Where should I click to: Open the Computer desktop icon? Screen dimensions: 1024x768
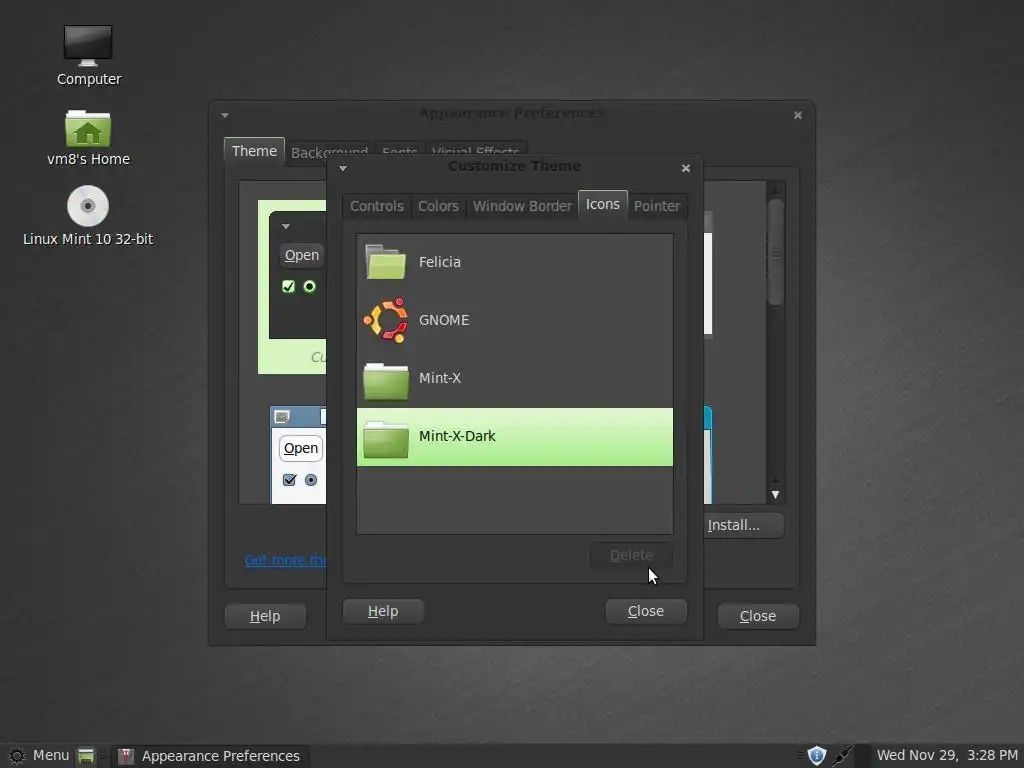point(88,46)
